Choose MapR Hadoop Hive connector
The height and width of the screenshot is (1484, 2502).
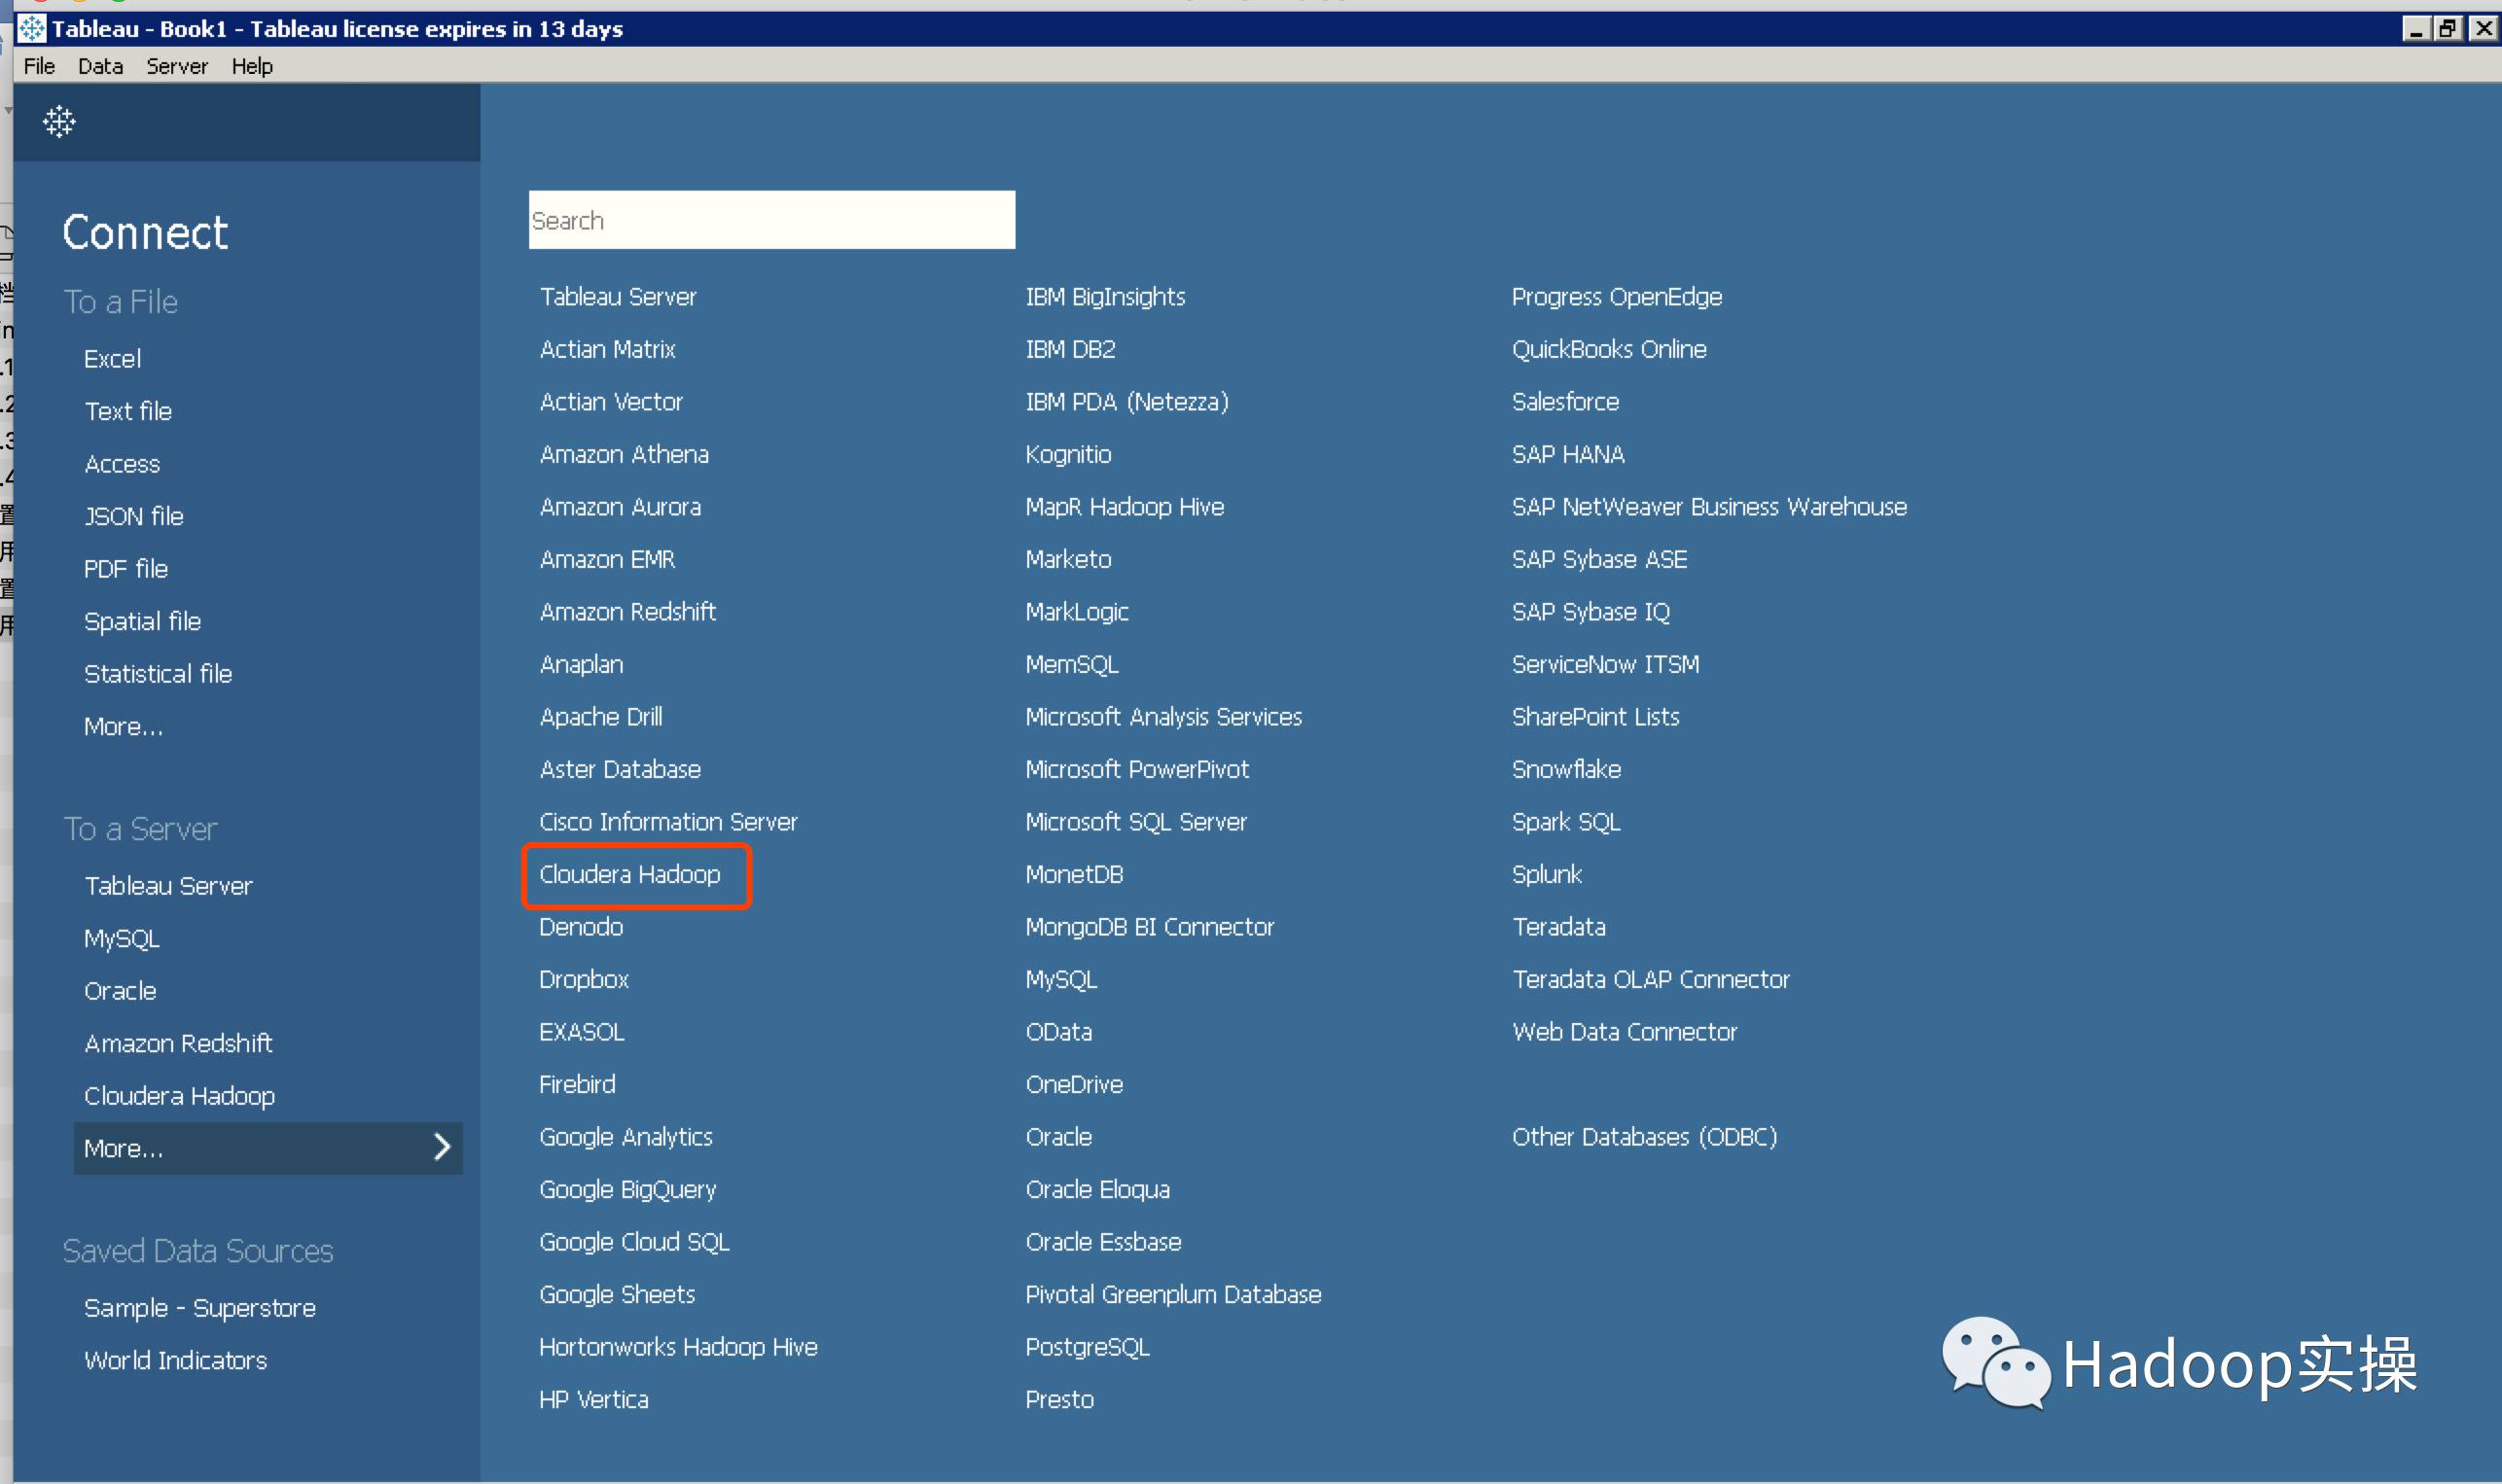pyautogui.click(x=1125, y=507)
